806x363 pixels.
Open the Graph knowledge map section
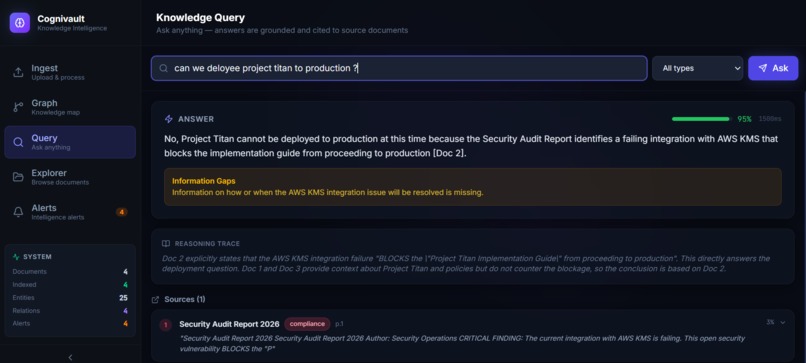coord(70,107)
